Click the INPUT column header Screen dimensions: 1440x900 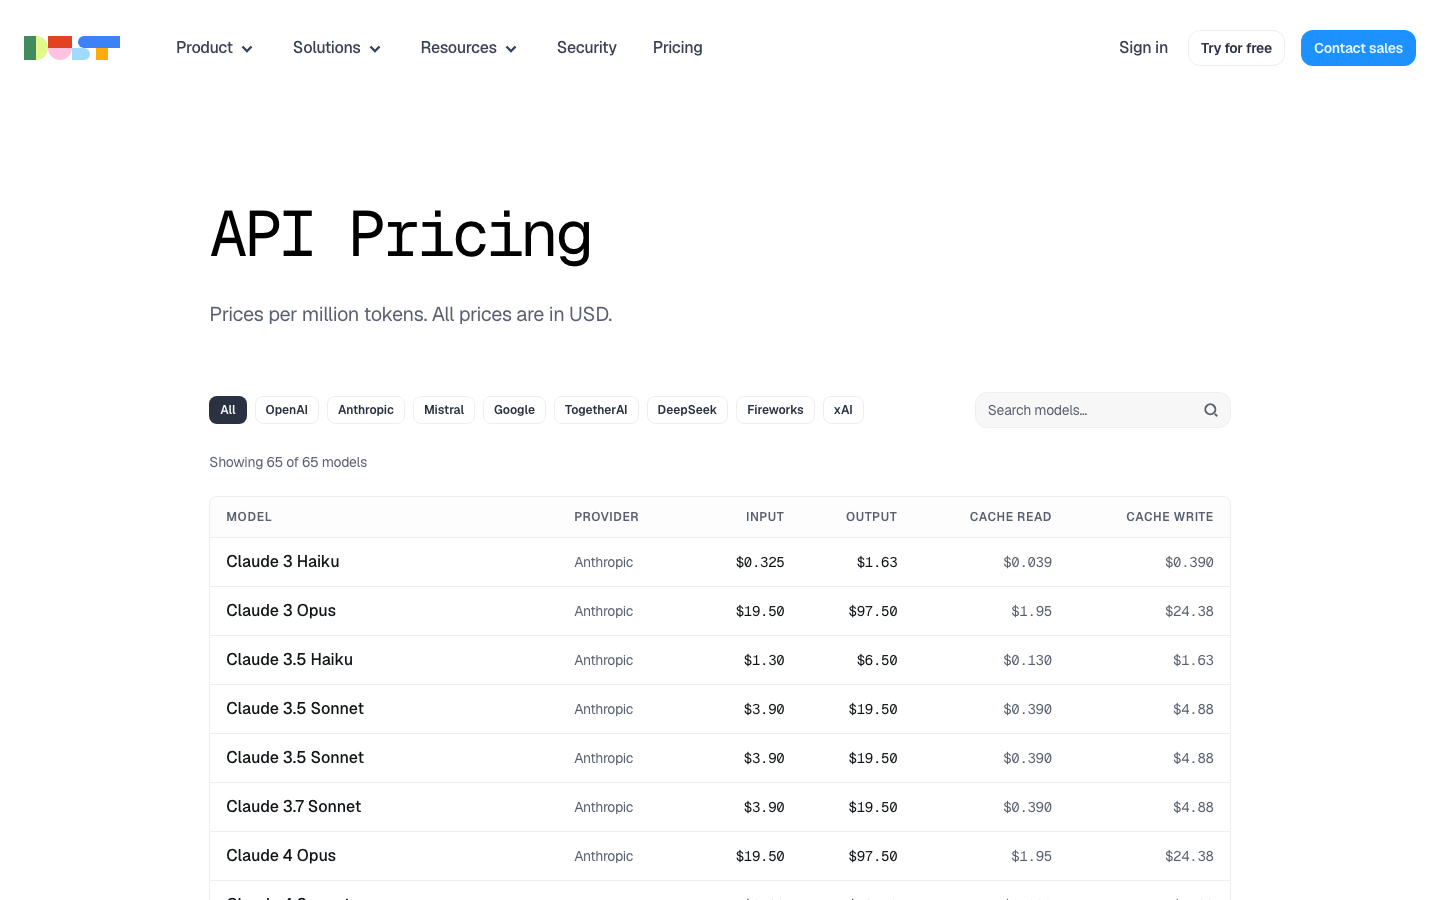pyautogui.click(x=765, y=517)
